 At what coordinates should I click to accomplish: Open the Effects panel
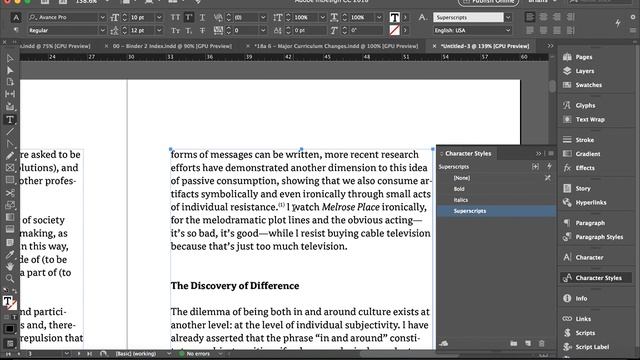[x=578, y=168]
